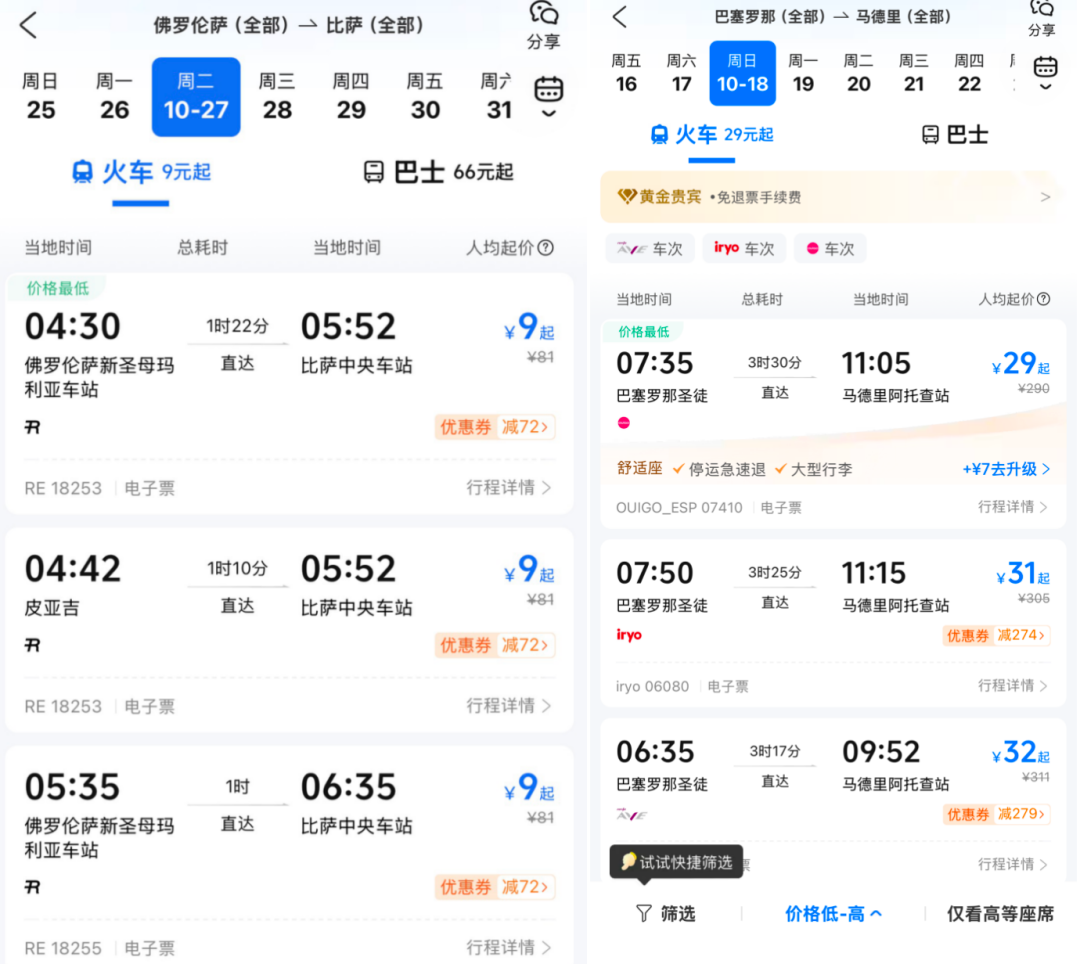The width and height of the screenshot is (1080, 964).
Task: Open 行程详情 for iryo 06080
Action: pos(1012,686)
